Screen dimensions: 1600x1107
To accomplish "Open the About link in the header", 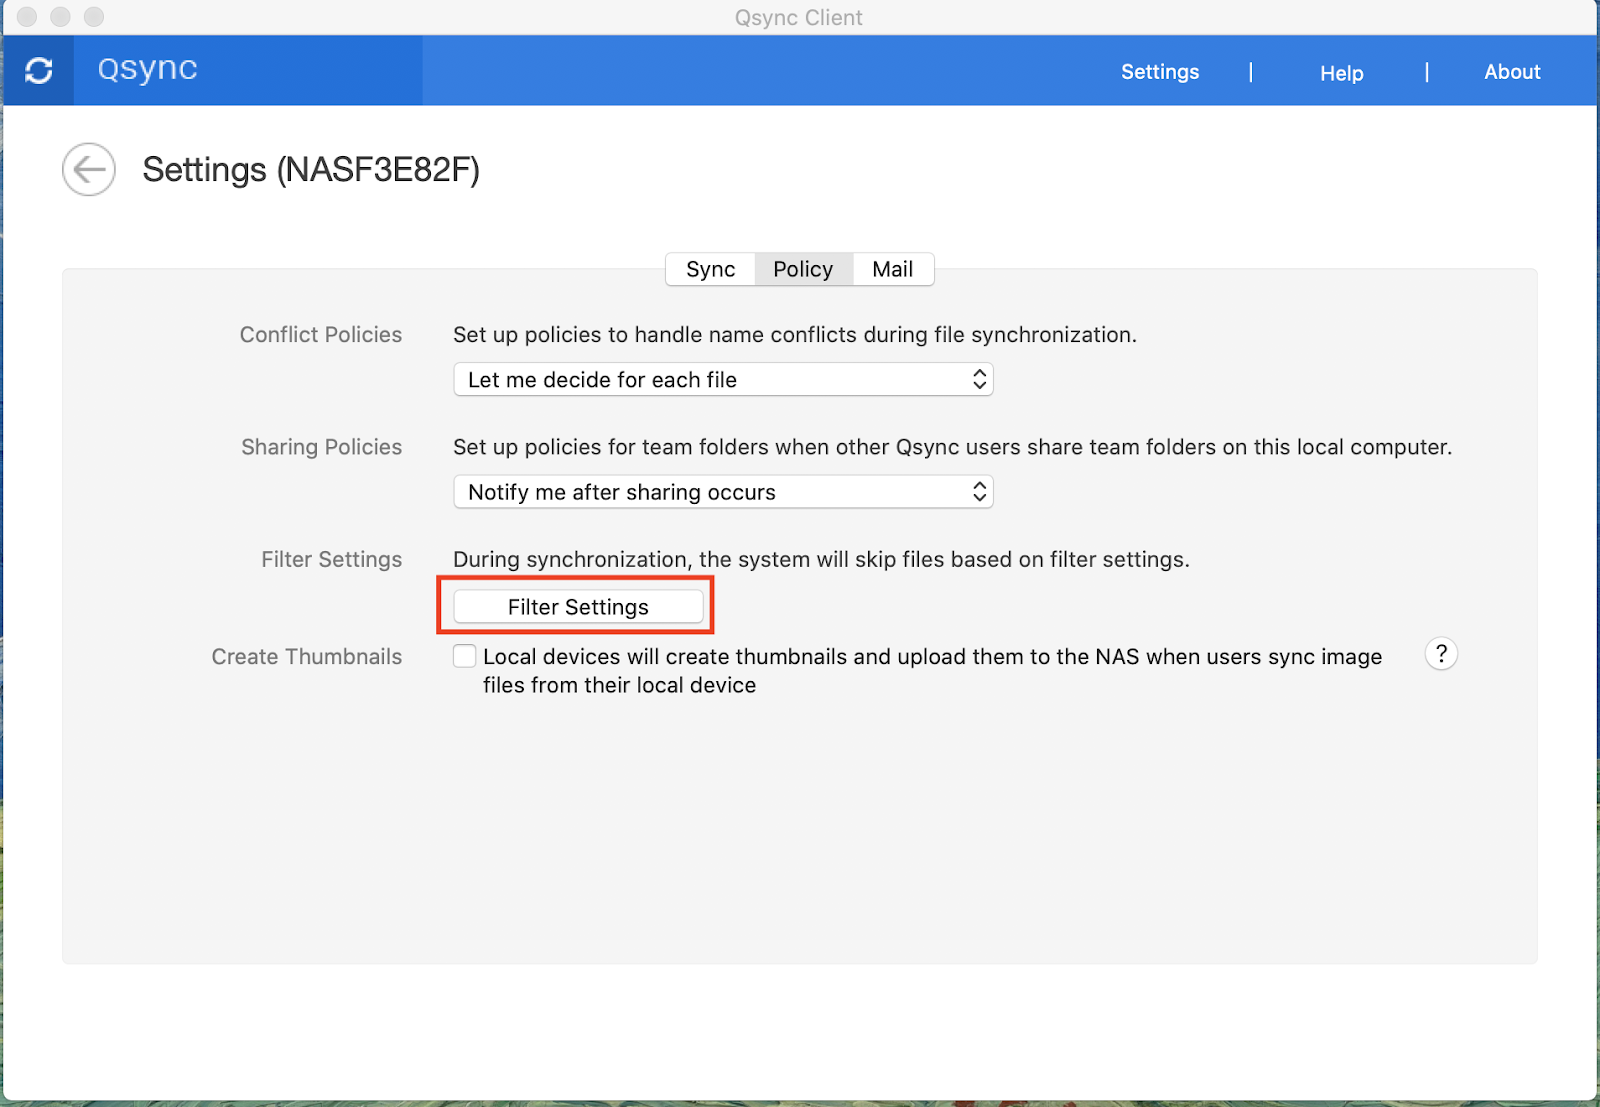I will point(1511,72).
